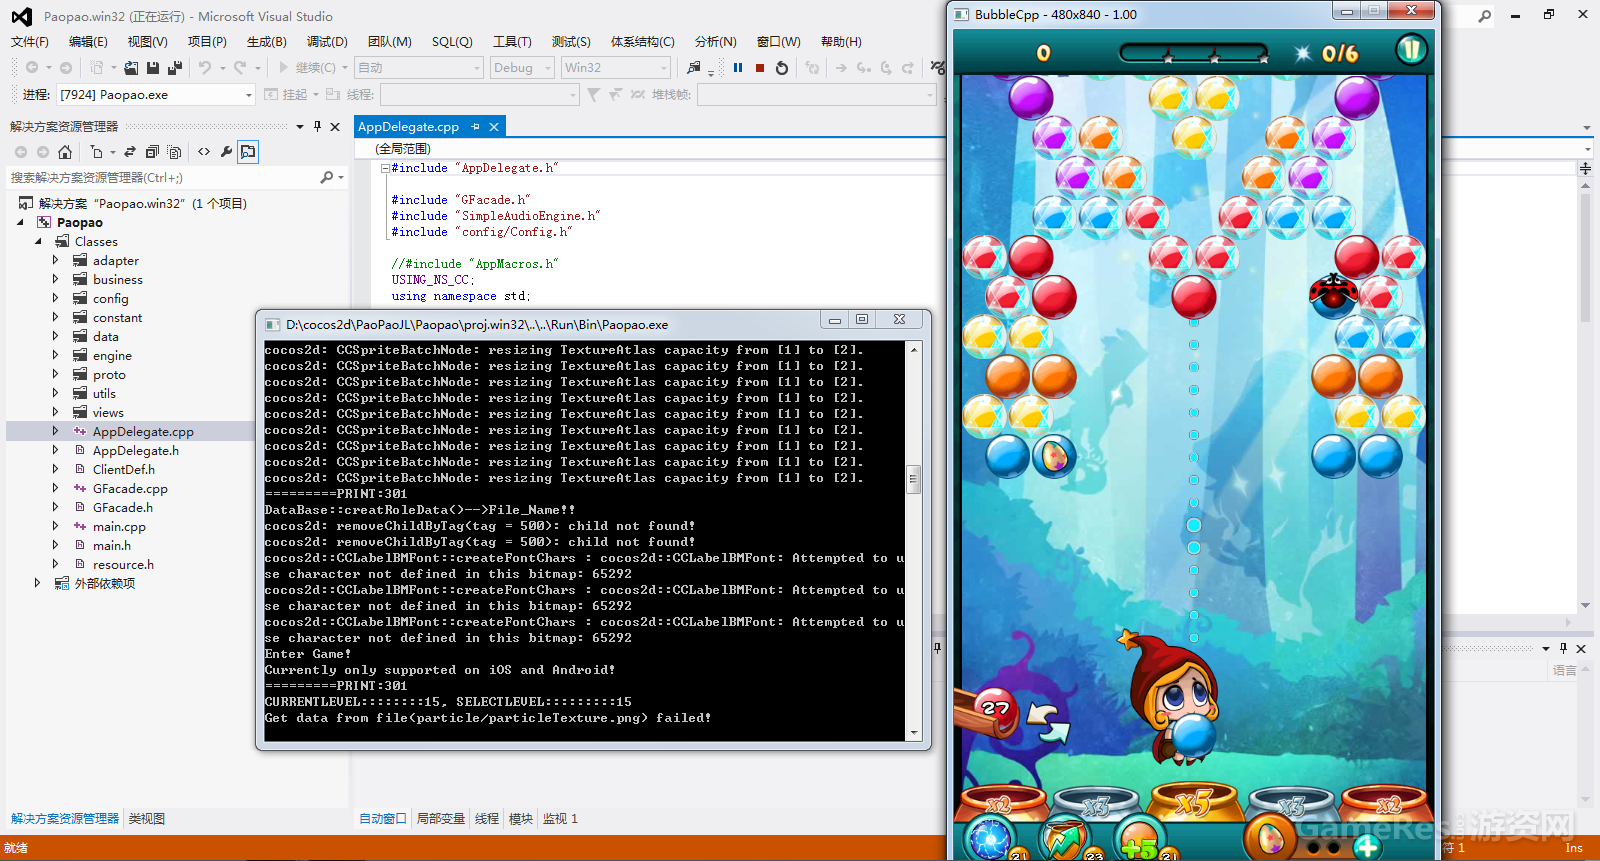Open a file via toolbar icon
Screen dimensions: 1600x861
[x=131, y=68]
